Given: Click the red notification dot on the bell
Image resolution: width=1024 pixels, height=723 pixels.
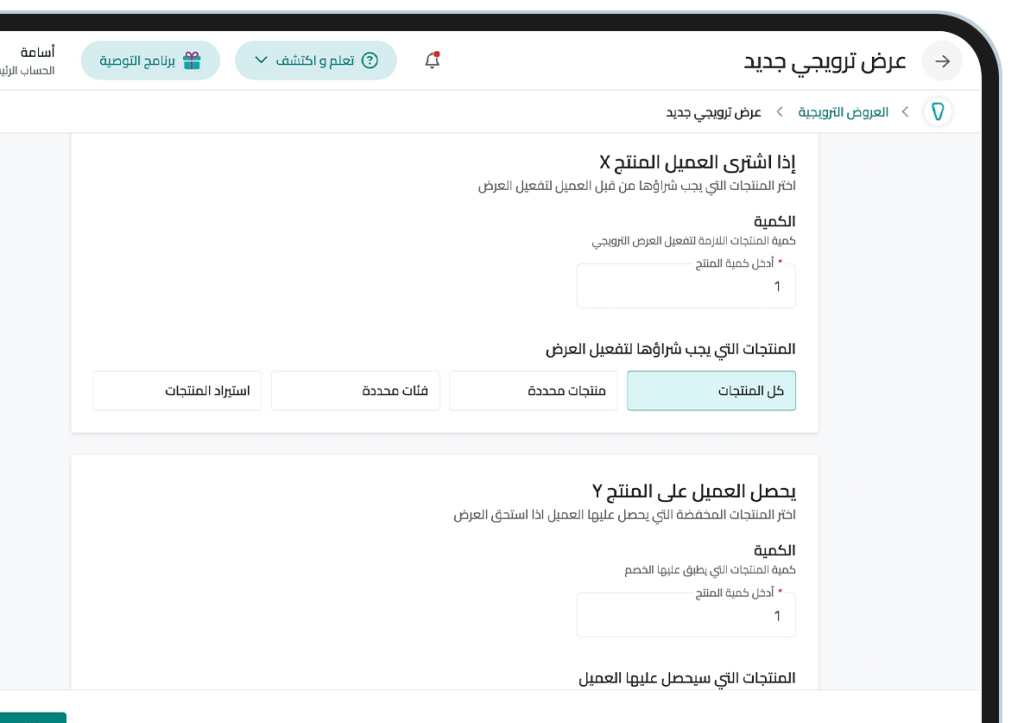Looking at the screenshot, I should click(439, 53).
